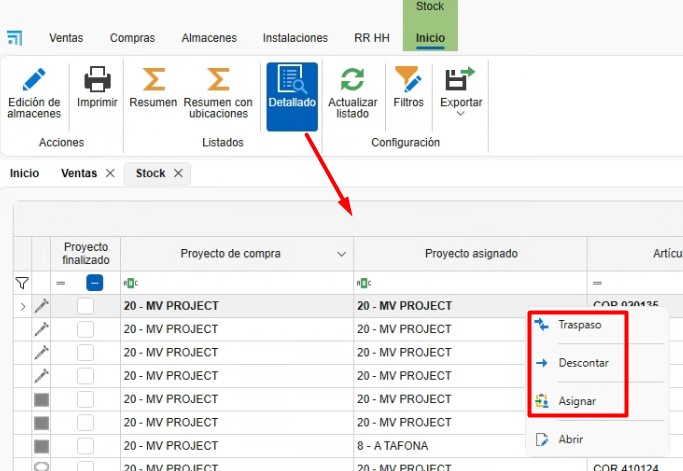Close the Ventas document tab
Viewport: 683px width, 471px height.
(110, 173)
